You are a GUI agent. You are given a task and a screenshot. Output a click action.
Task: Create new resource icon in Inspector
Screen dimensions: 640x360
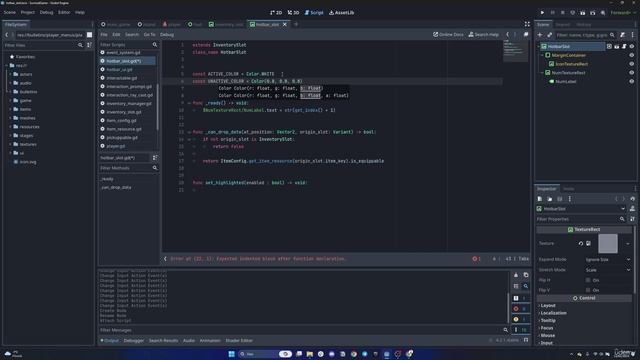(x=540, y=199)
